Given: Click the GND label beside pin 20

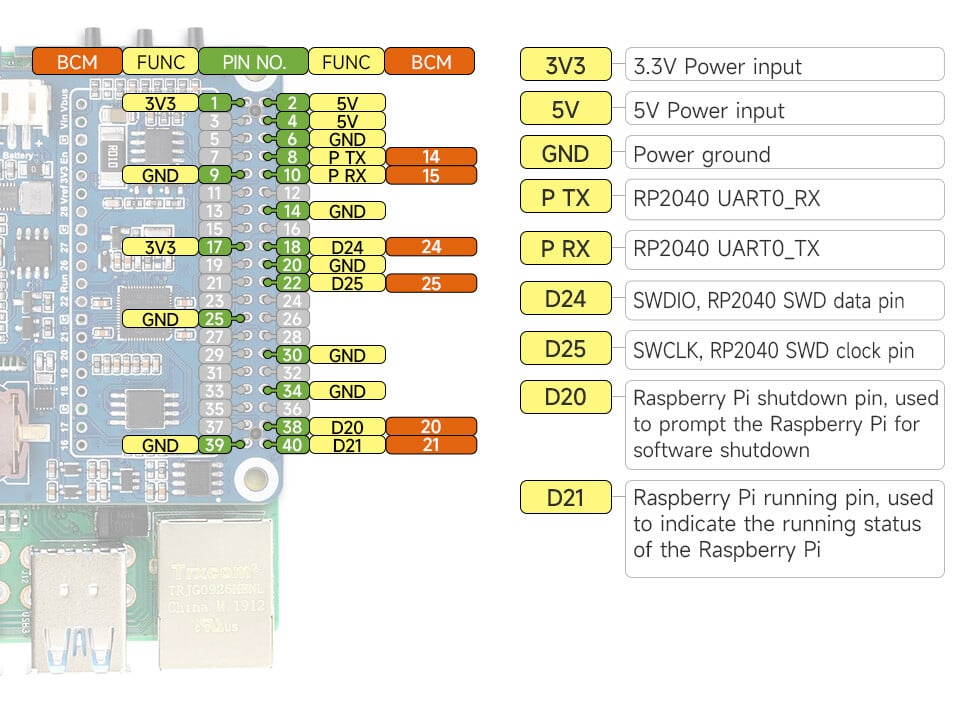Looking at the screenshot, I should 347,264.
